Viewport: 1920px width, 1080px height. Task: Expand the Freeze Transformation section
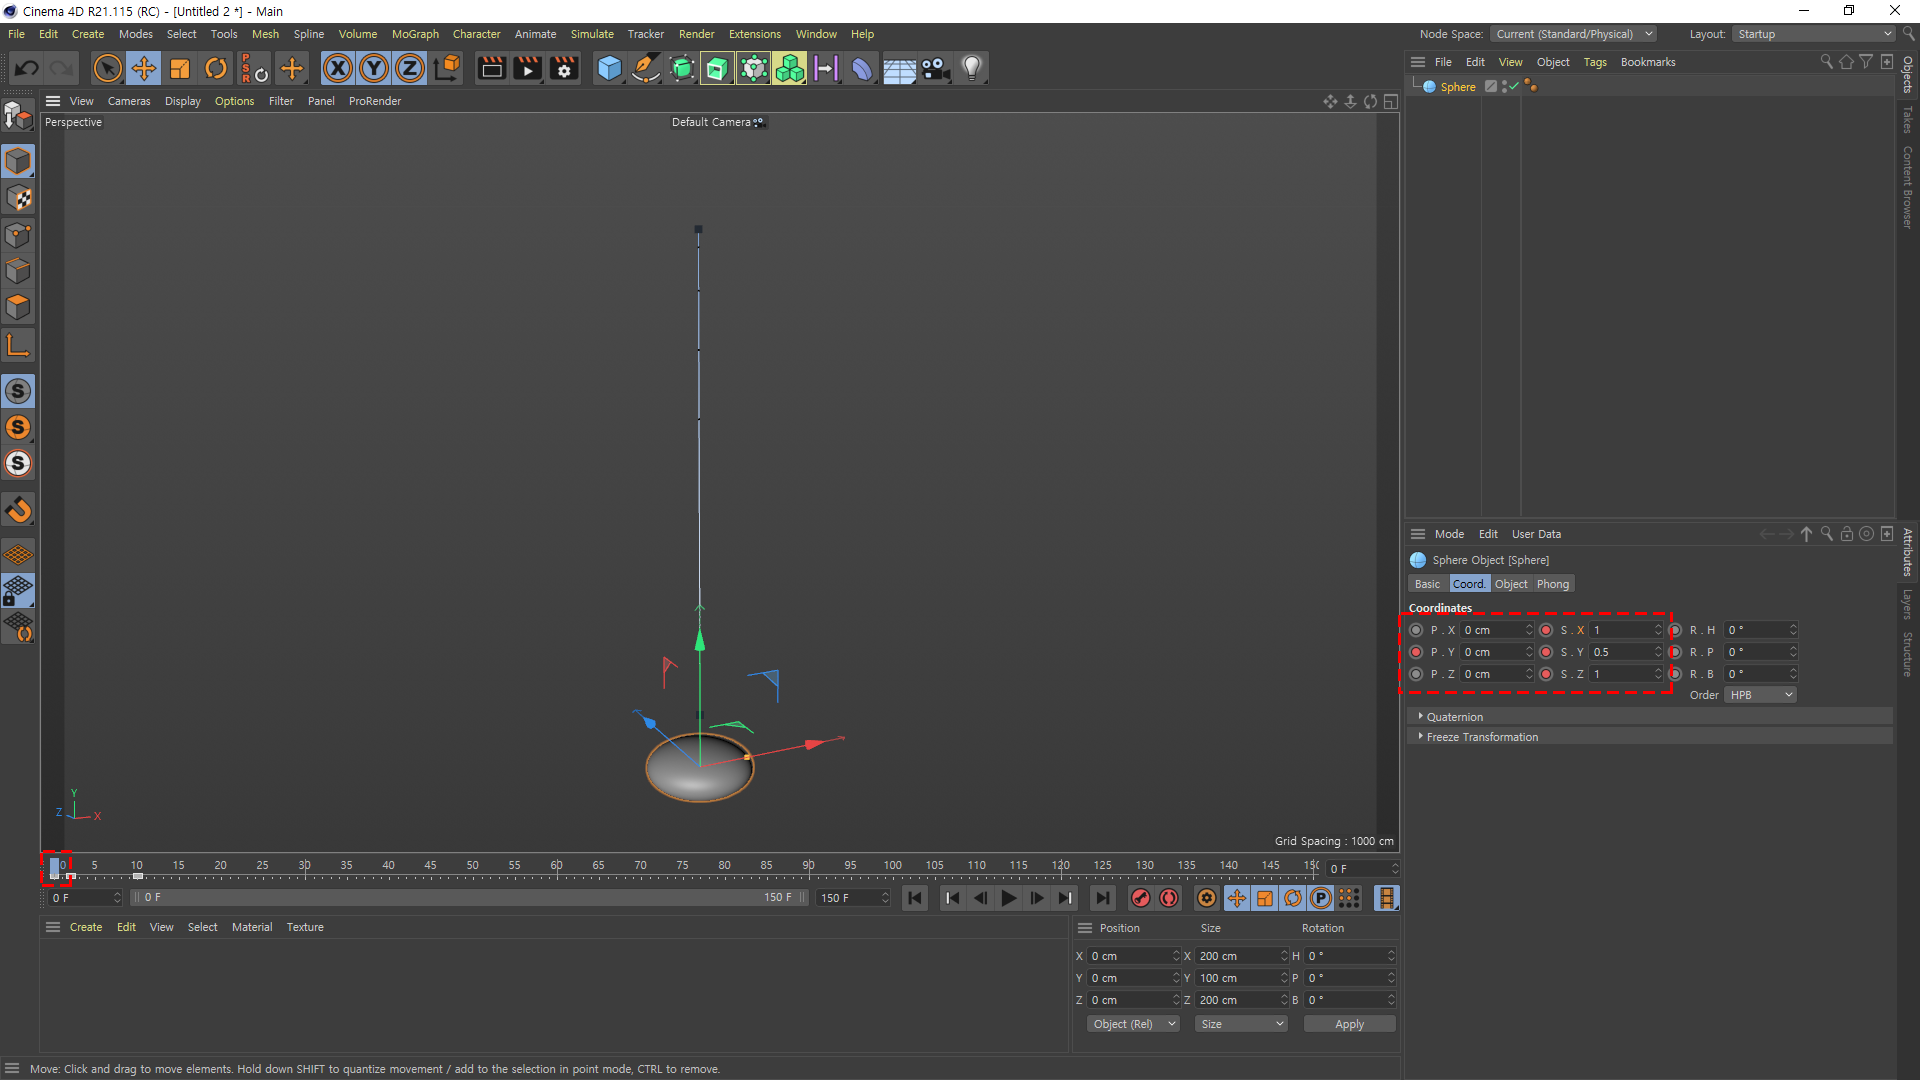(1482, 737)
